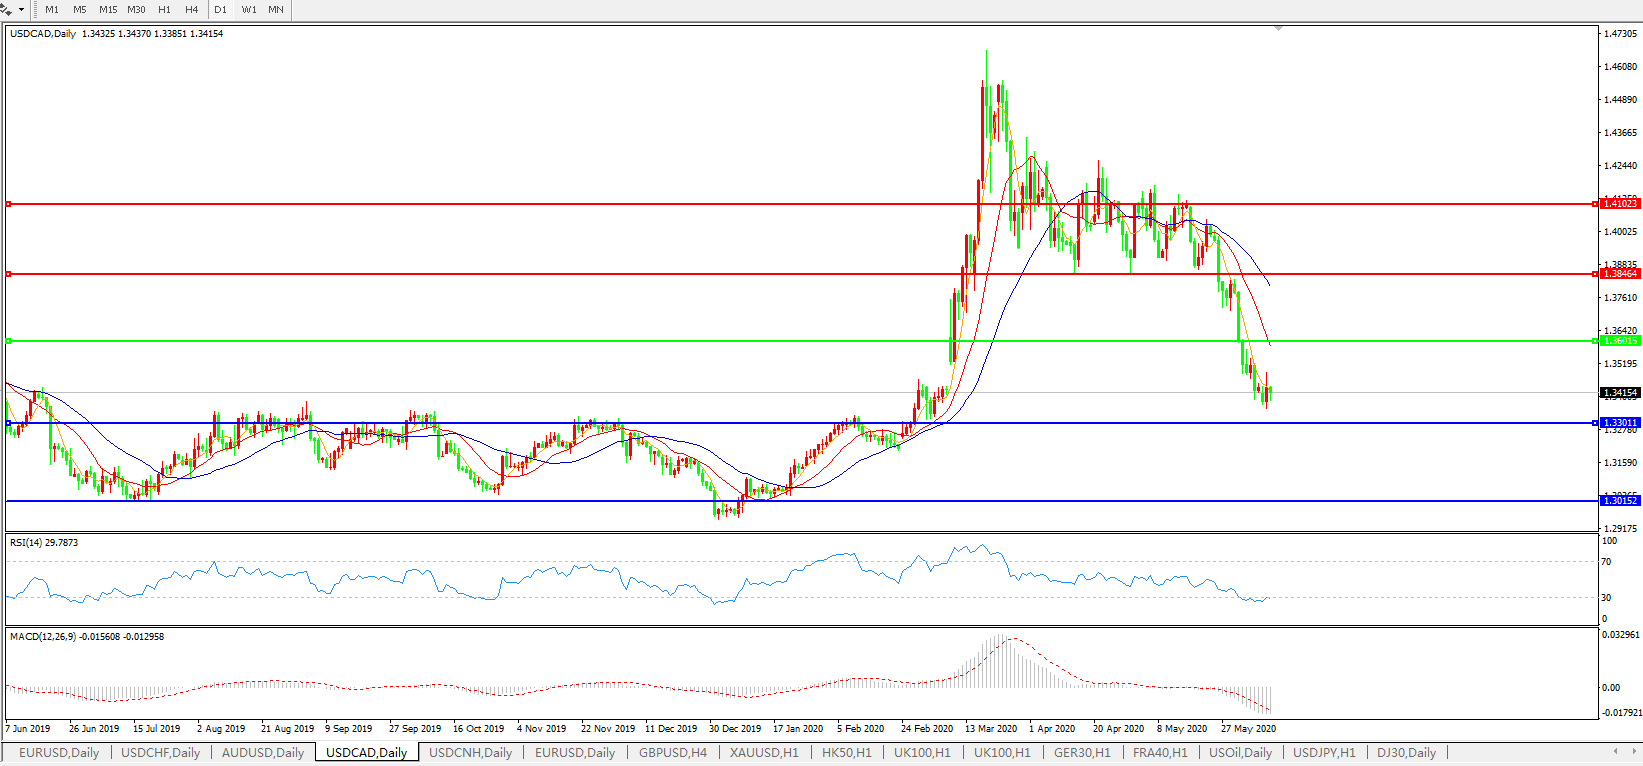1643x766 pixels.
Task: Click the objects tool icon in the toolbar
Action: point(7,9)
